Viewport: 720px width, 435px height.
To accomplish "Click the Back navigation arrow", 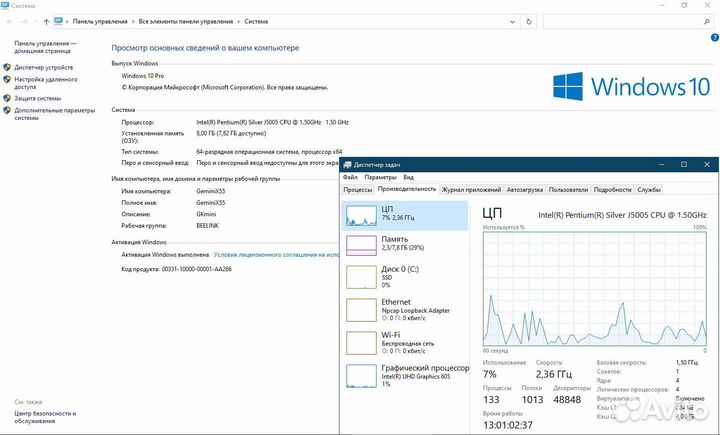I will [x=9, y=20].
